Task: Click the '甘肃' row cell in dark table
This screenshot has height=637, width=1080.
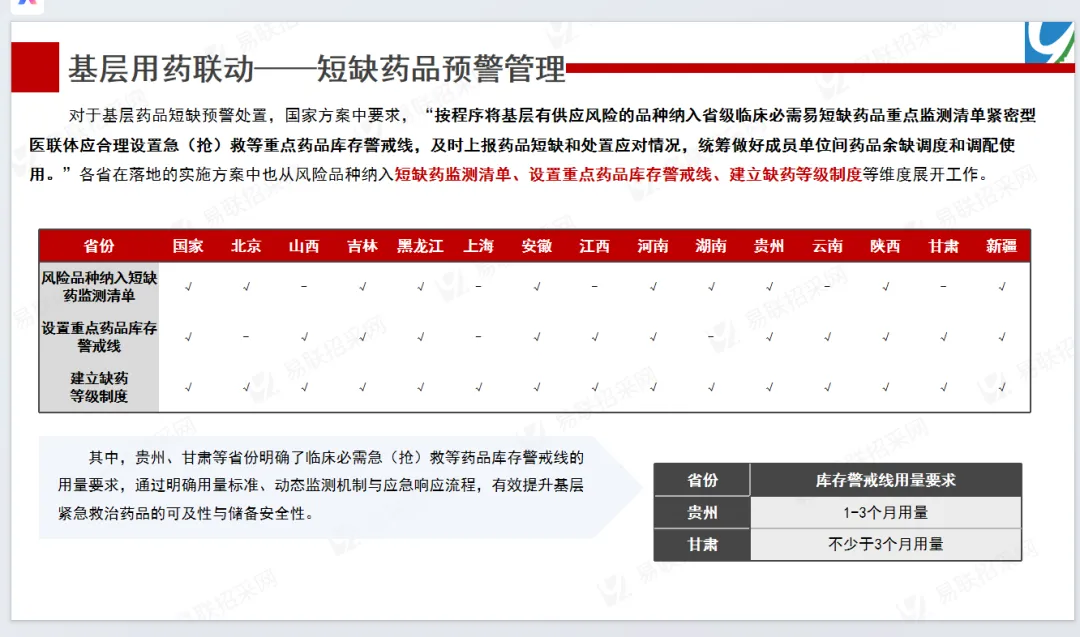Action: click(702, 544)
